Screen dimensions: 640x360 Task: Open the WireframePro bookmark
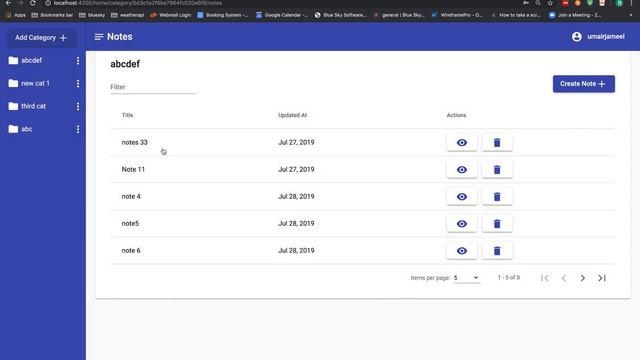(457, 15)
